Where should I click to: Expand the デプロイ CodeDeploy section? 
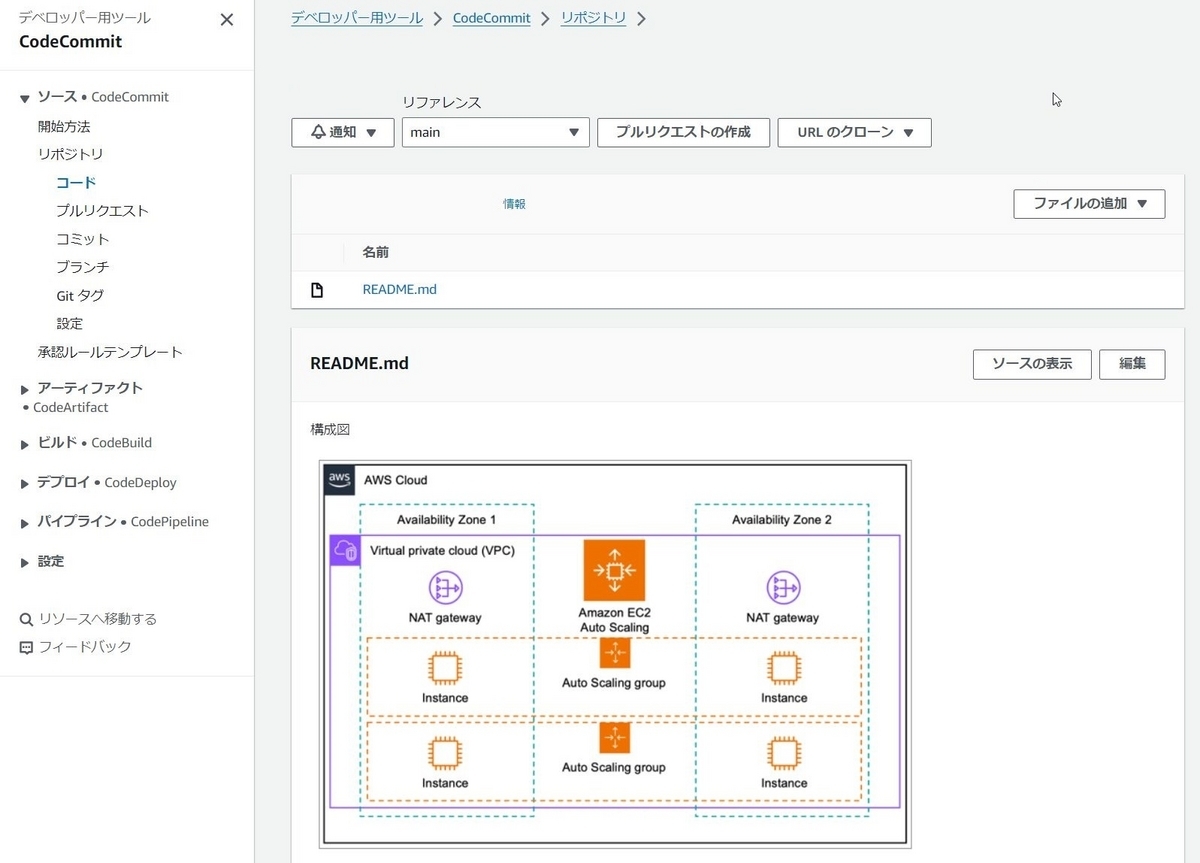tap(25, 484)
